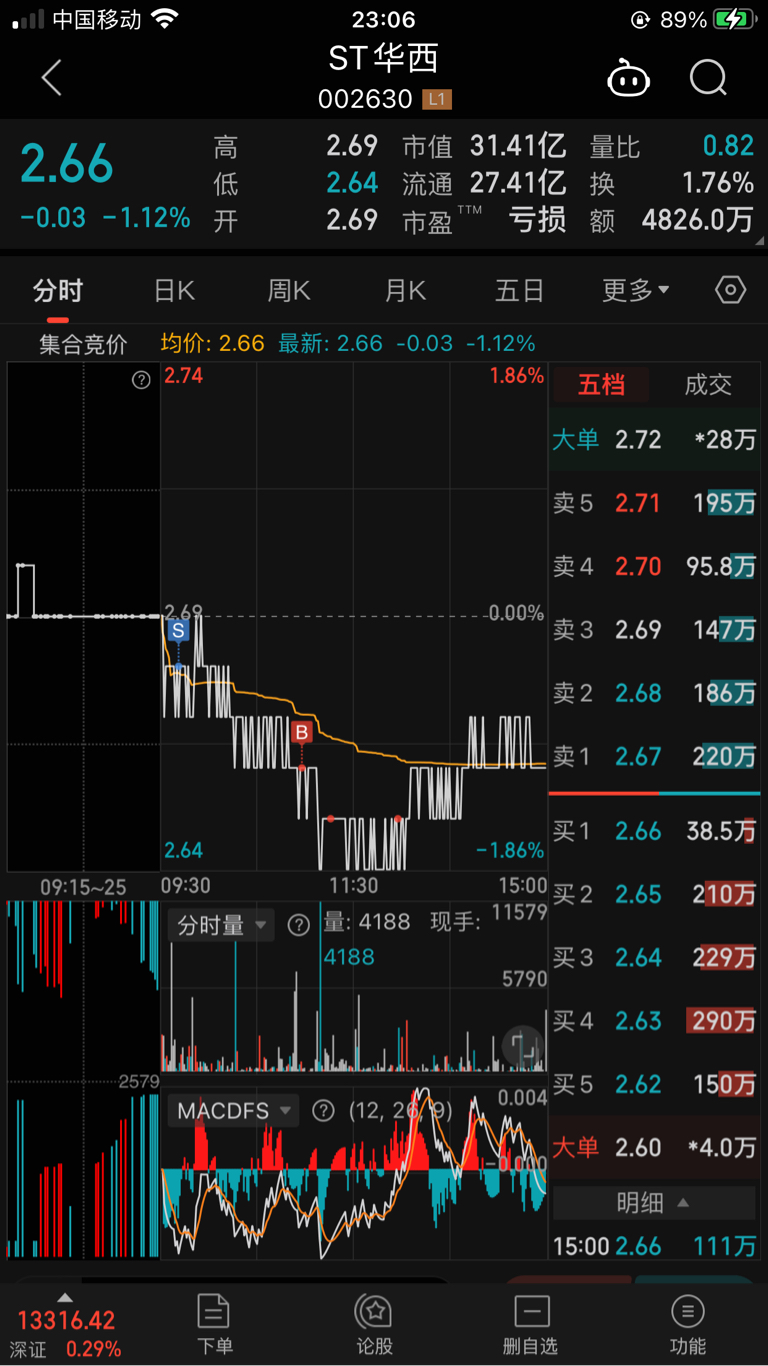
Task: Tap 卖2 row at 2.68
Action: (x=654, y=693)
